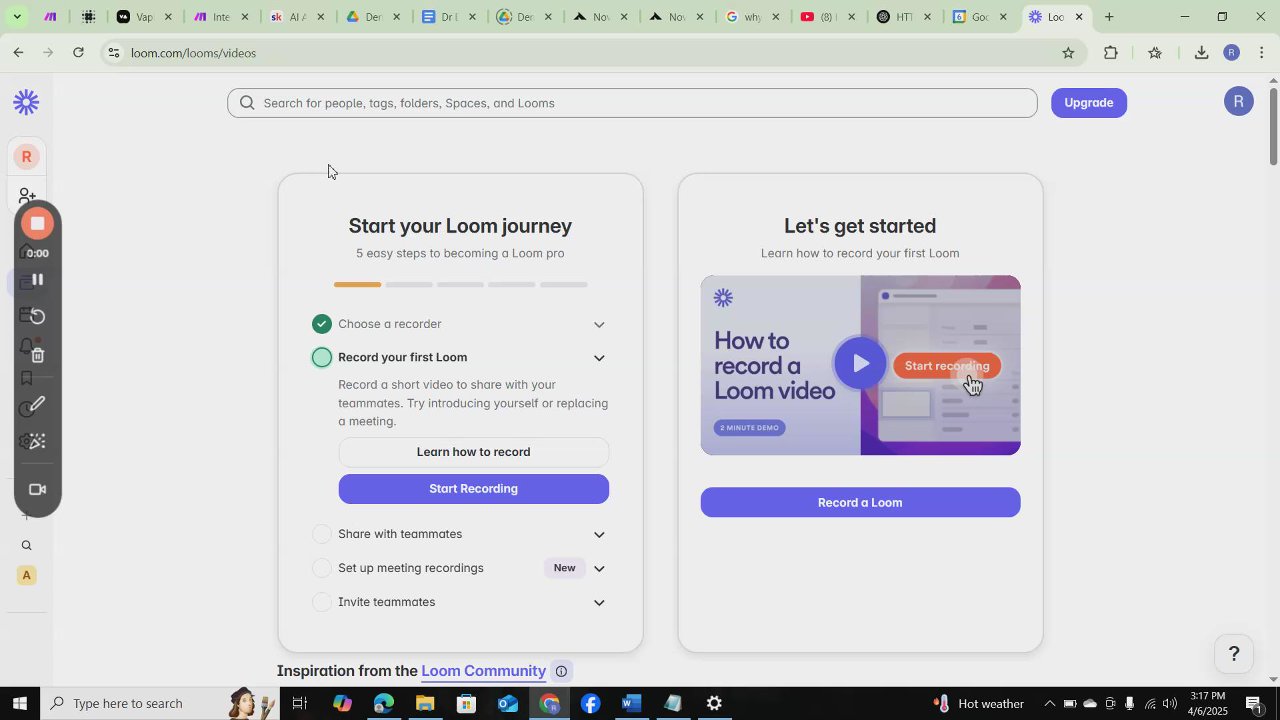Open Microsoft Word from the taskbar
The width and height of the screenshot is (1280, 720).
tap(631, 703)
